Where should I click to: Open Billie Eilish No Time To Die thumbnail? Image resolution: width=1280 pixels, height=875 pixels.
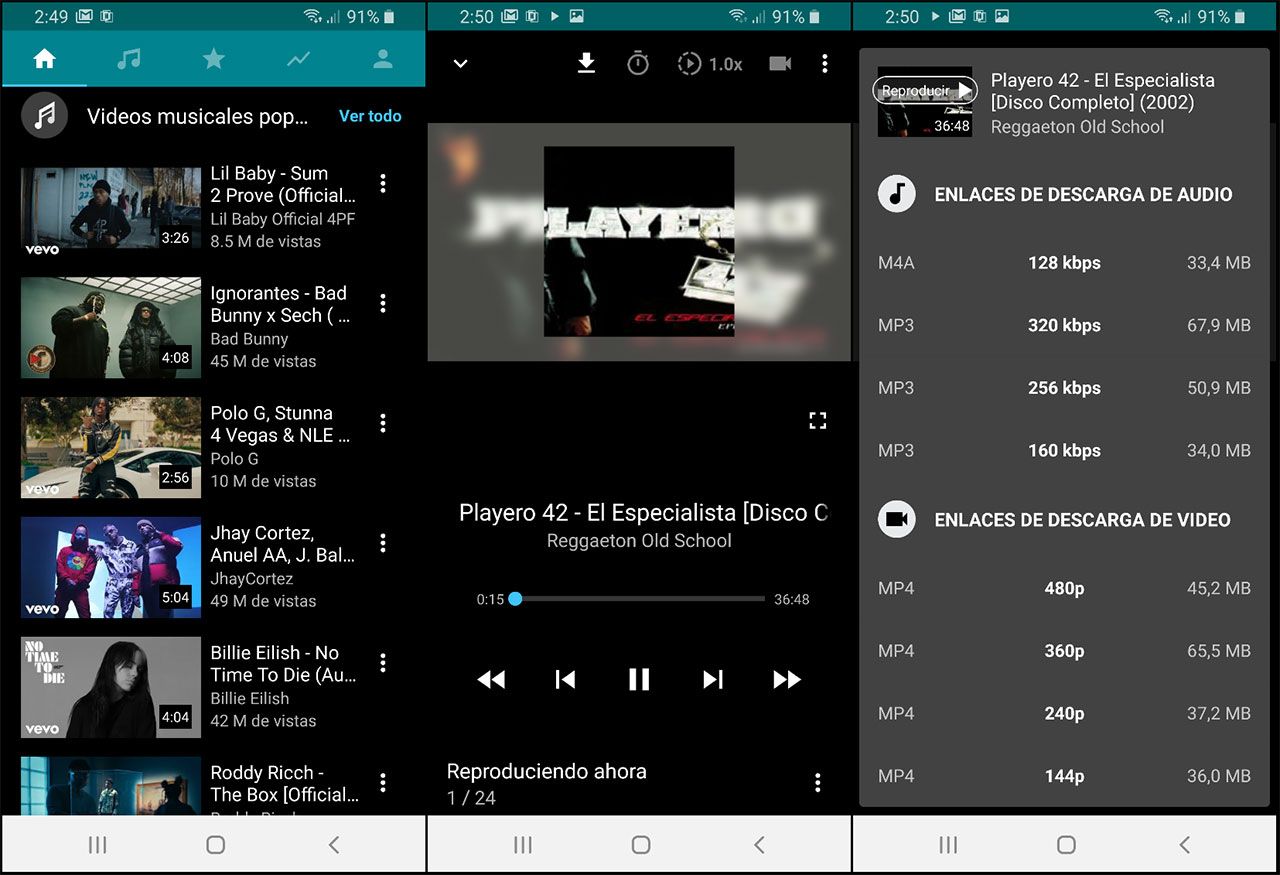tap(111, 688)
